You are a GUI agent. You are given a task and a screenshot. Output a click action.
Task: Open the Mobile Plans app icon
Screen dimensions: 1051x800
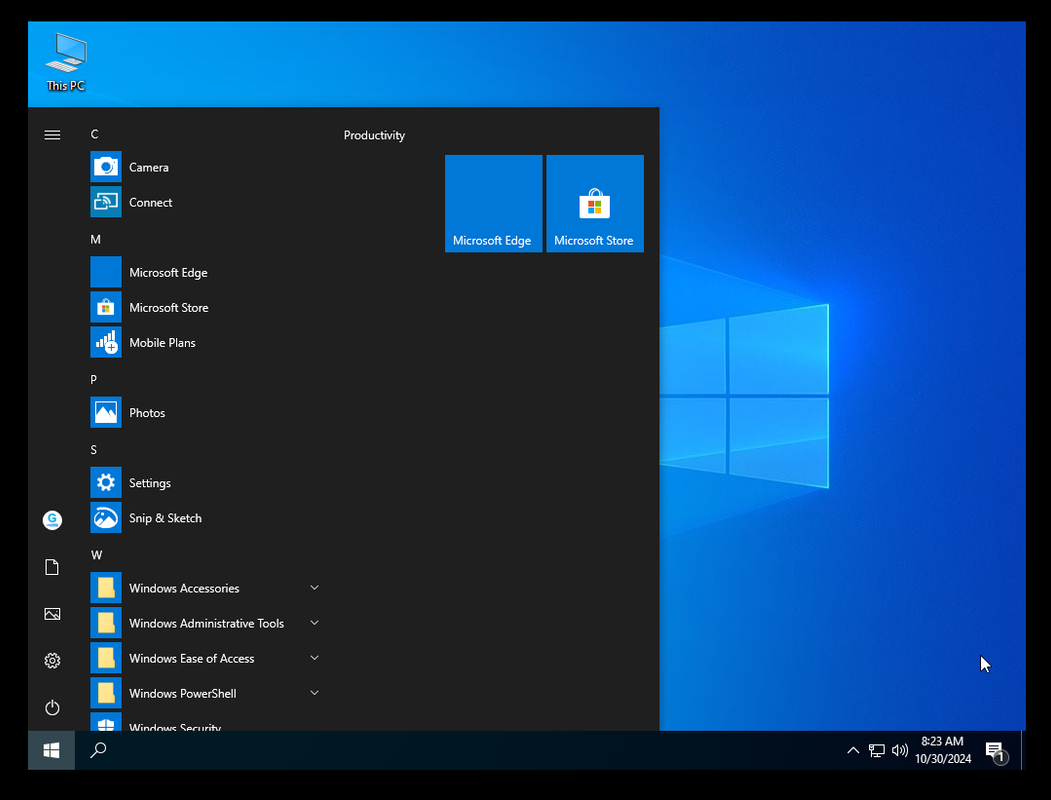pyautogui.click(x=106, y=342)
